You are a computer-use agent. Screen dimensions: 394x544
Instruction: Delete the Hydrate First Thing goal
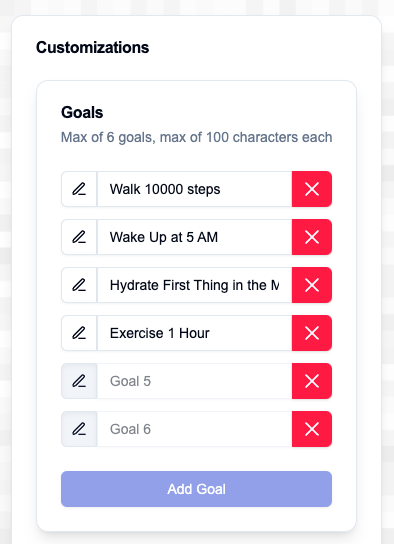tap(312, 285)
